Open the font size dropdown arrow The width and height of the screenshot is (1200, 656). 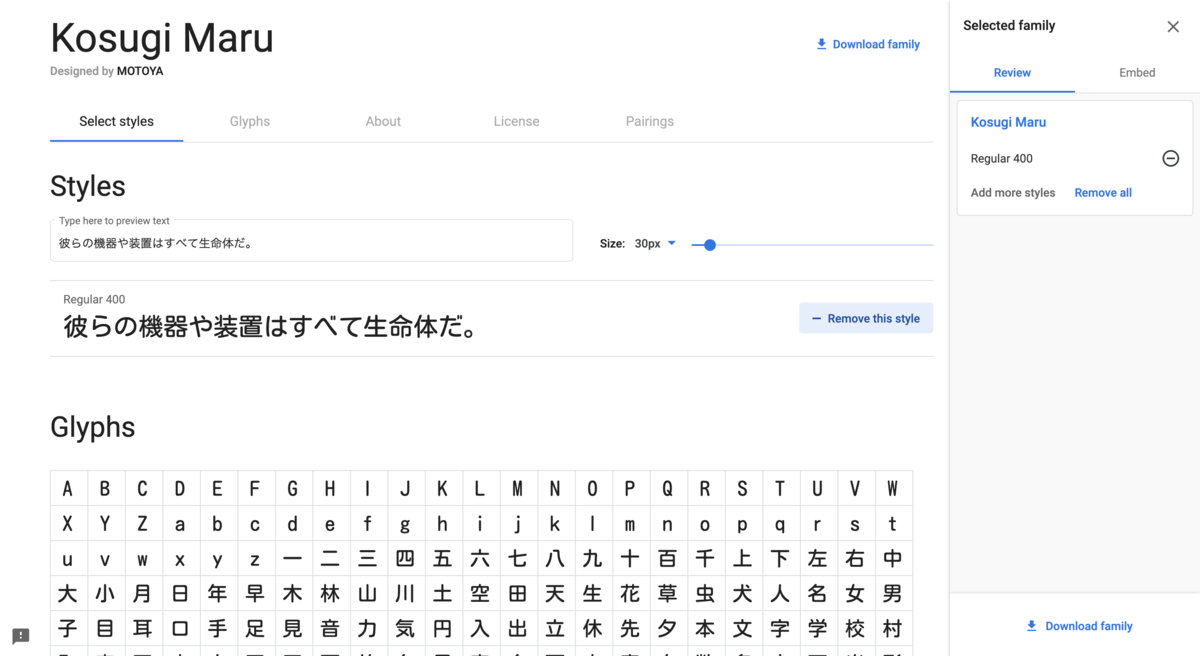[x=671, y=243]
